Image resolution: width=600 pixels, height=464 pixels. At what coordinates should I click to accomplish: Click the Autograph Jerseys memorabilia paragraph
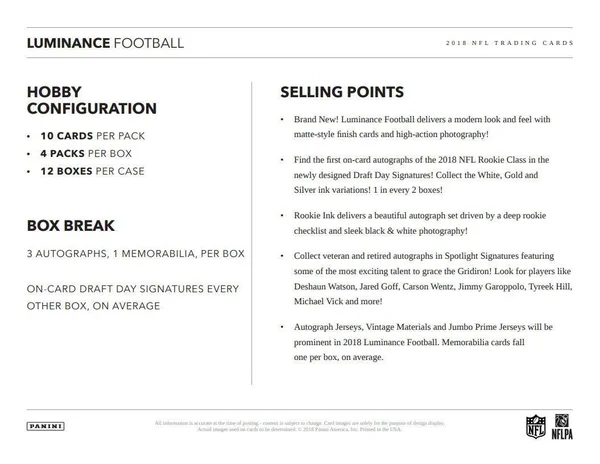pyautogui.click(x=423, y=342)
